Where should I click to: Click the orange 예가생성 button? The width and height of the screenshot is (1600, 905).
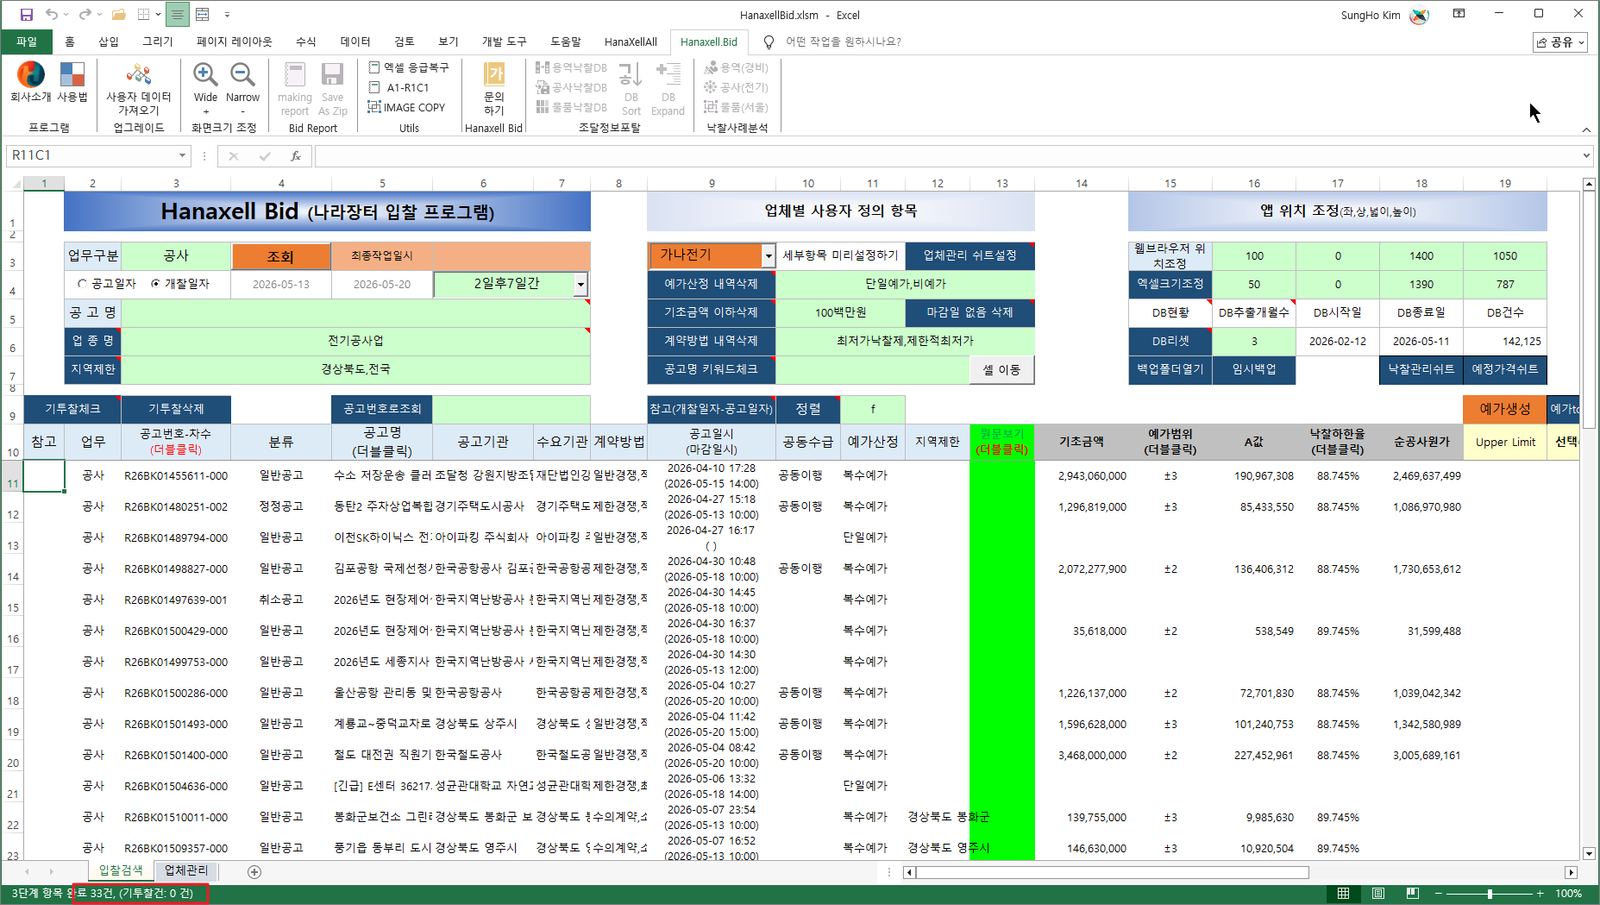[x=1505, y=409]
